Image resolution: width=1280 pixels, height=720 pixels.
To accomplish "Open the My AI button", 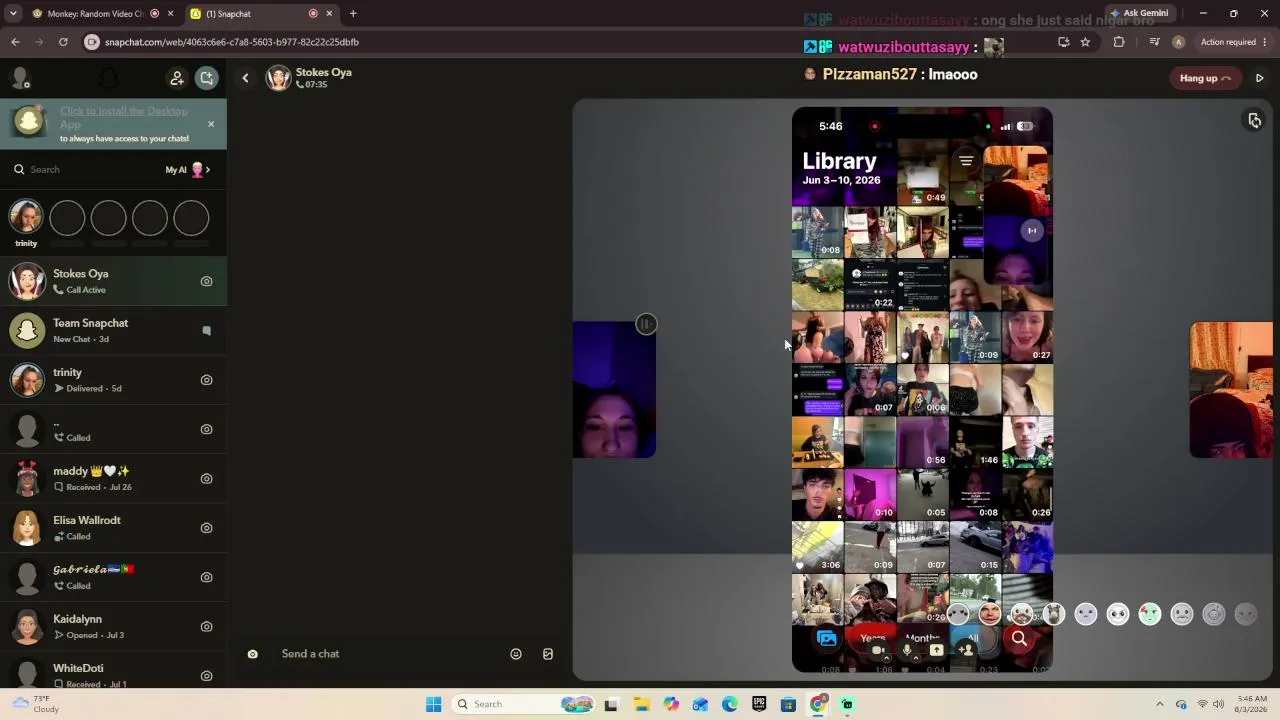I will click(186, 170).
